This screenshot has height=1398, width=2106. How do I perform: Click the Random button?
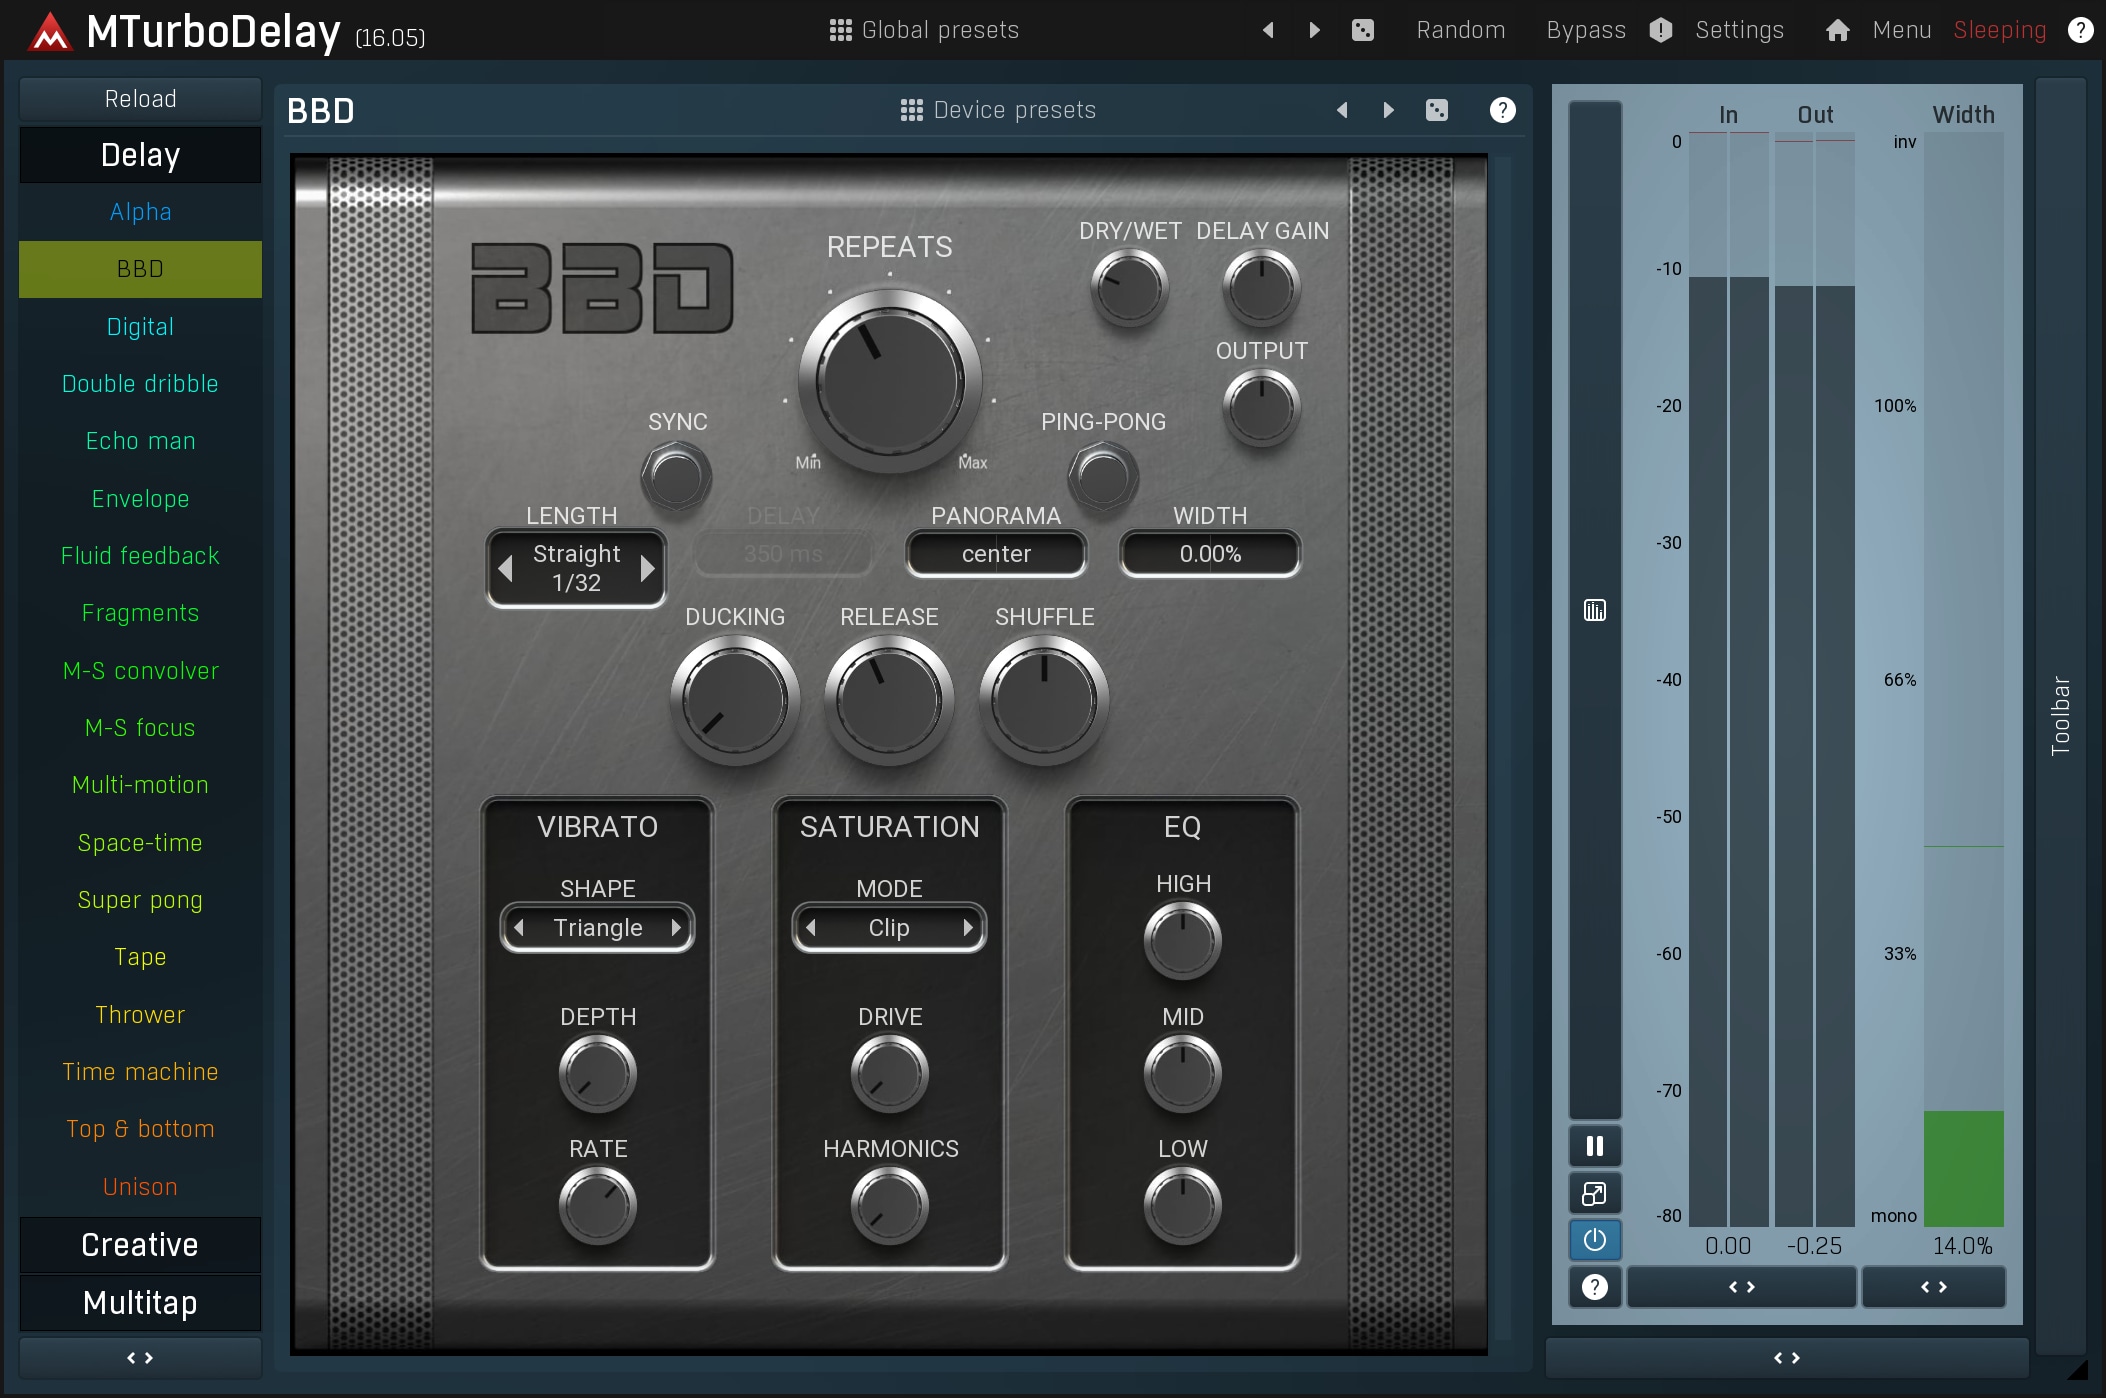click(x=1461, y=30)
